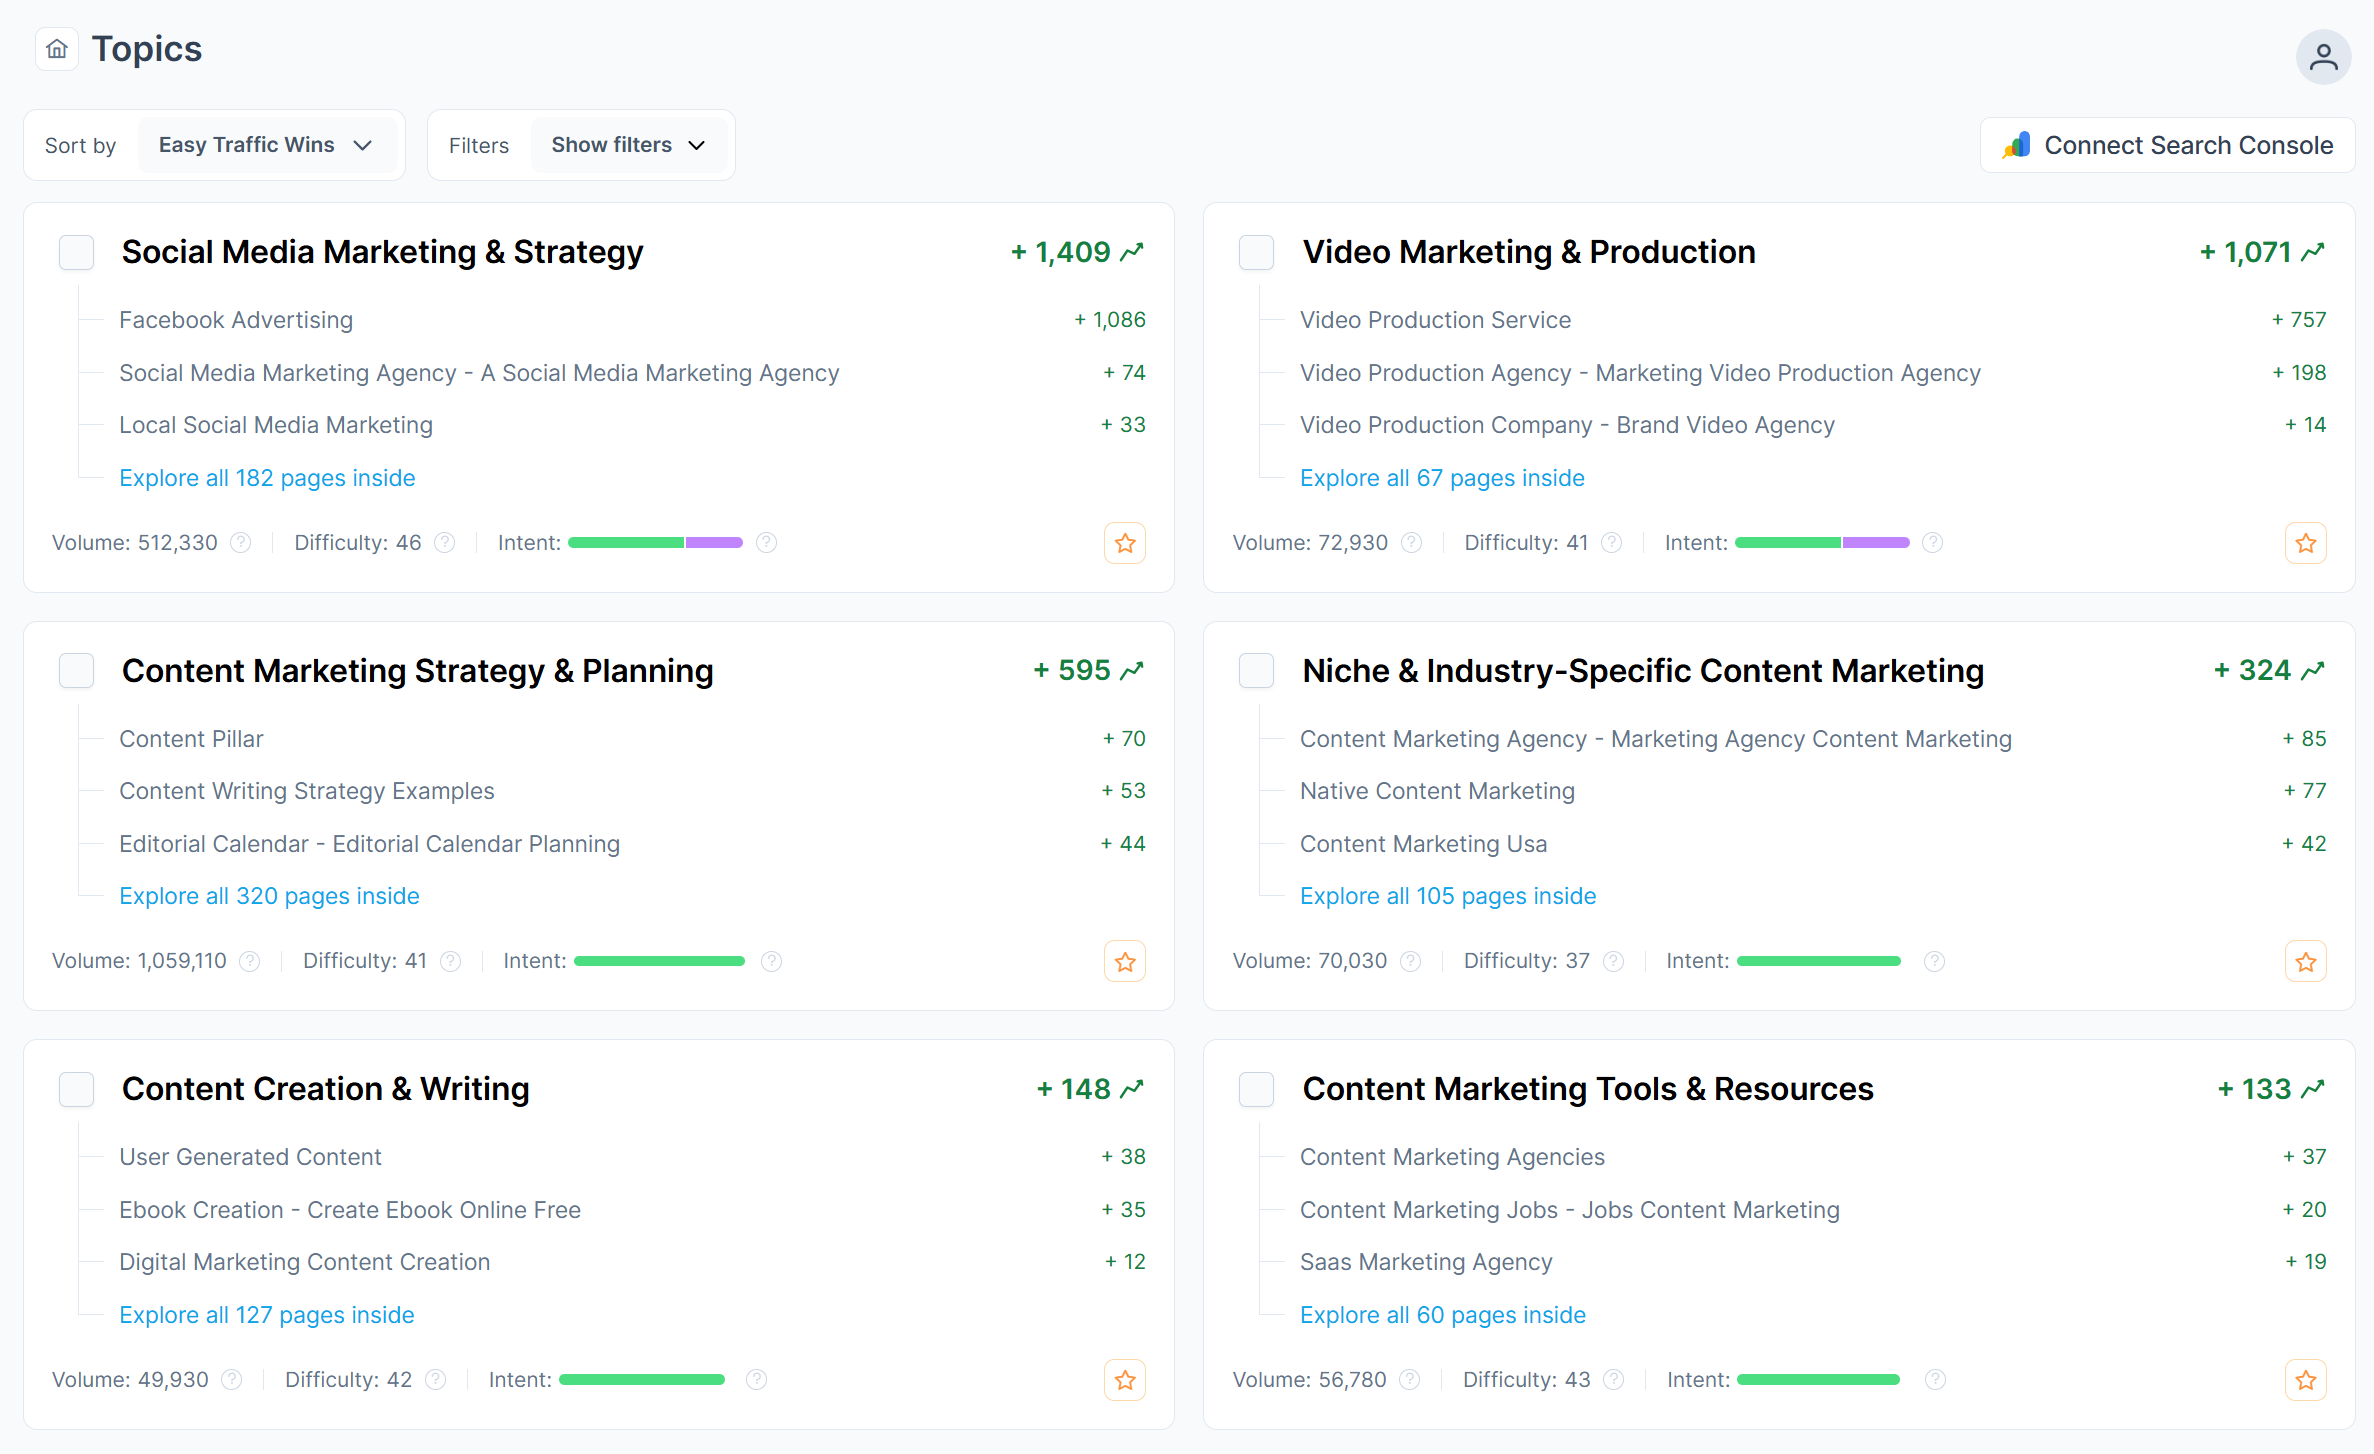The image size is (2374, 1454).
Task: Star the Social Media Marketing & Strategy topic
Action: click(x=1124, y=543)
